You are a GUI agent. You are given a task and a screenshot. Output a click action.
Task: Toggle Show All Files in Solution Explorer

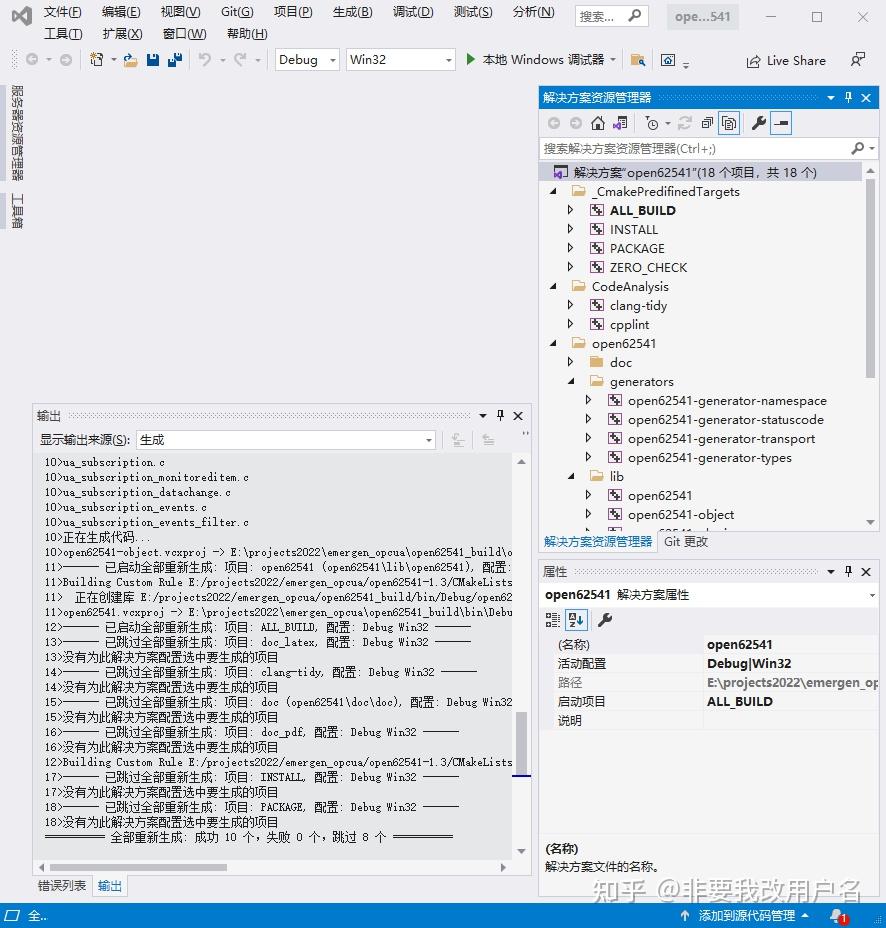point(728,122)
